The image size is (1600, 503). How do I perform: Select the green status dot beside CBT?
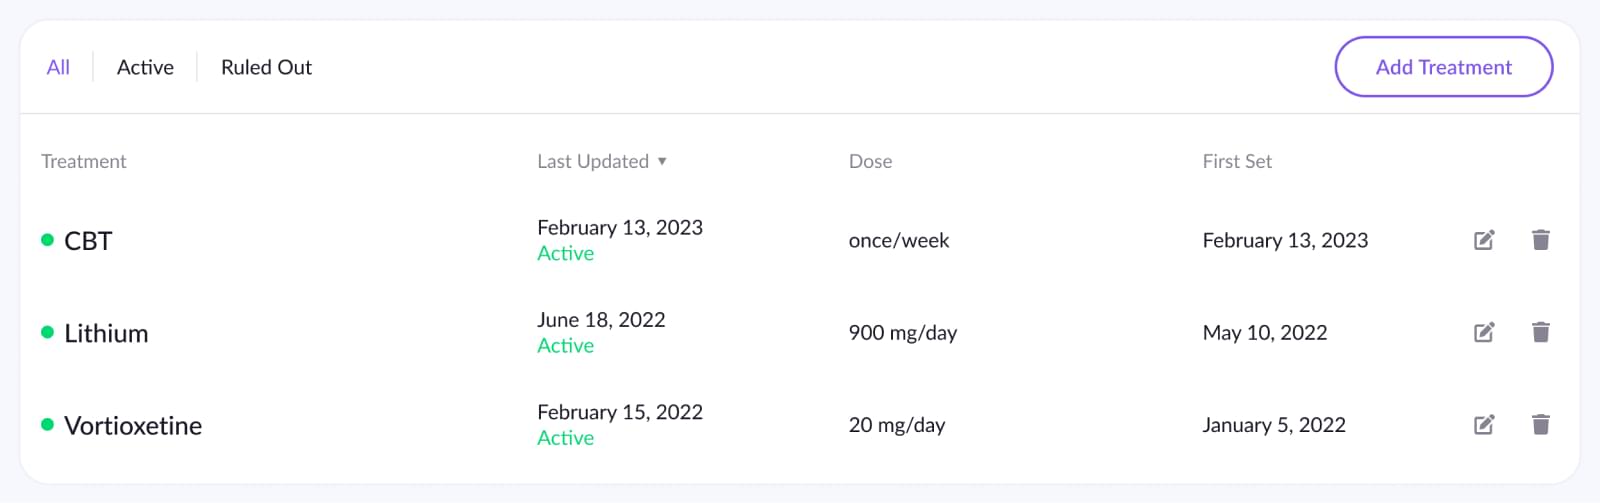(x=47, y=240)
